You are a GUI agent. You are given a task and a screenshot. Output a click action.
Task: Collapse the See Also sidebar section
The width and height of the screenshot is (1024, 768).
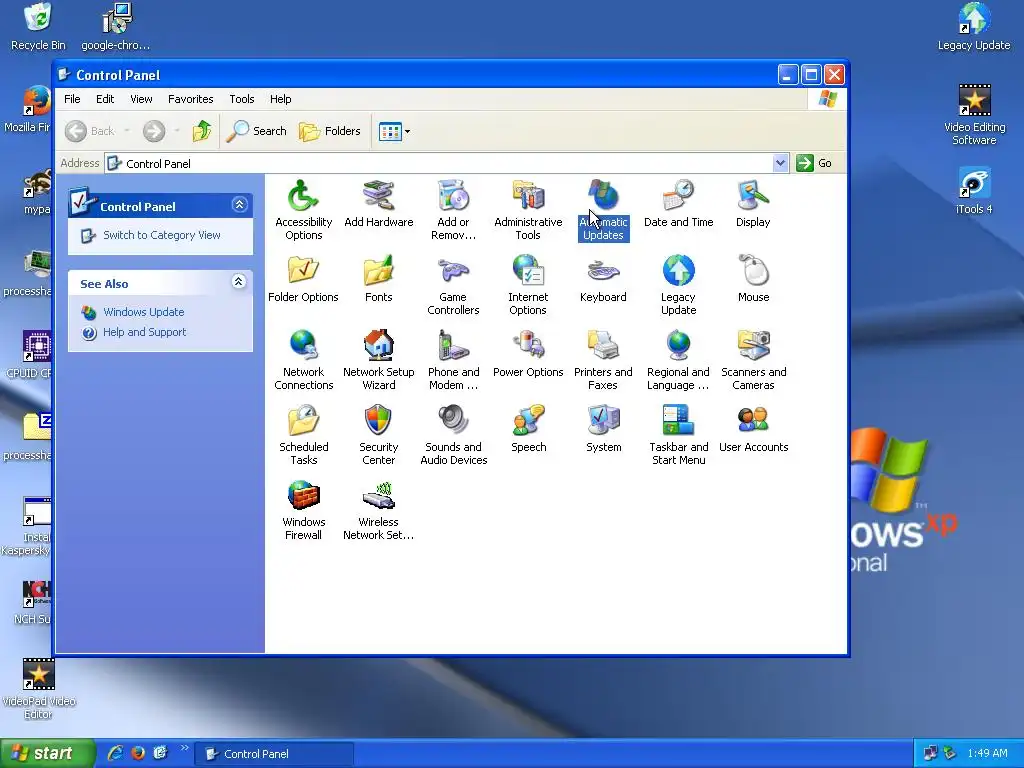239,282
